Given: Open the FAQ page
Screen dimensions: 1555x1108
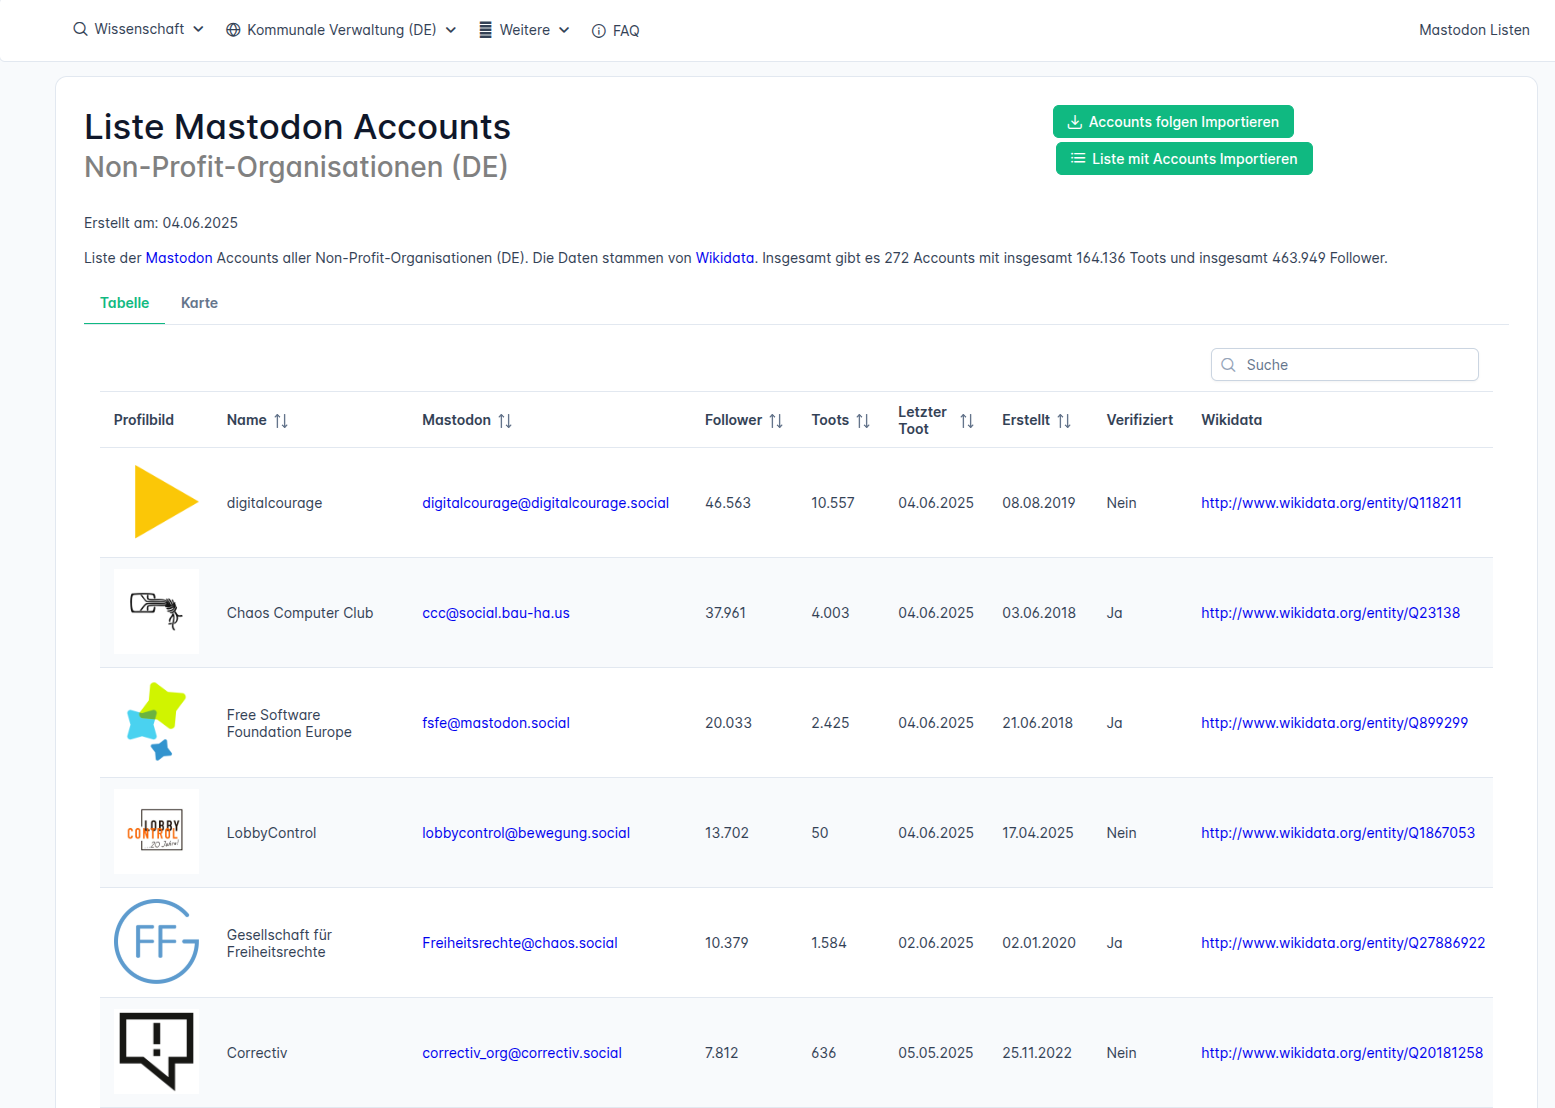Looking at the screenshot, I should [616, 31].
